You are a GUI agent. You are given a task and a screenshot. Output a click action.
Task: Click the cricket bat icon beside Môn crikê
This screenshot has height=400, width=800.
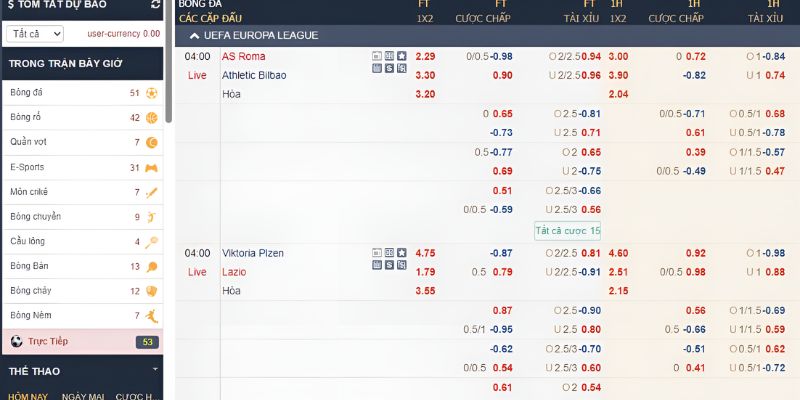pyautogui.click(x=152, y=192)
